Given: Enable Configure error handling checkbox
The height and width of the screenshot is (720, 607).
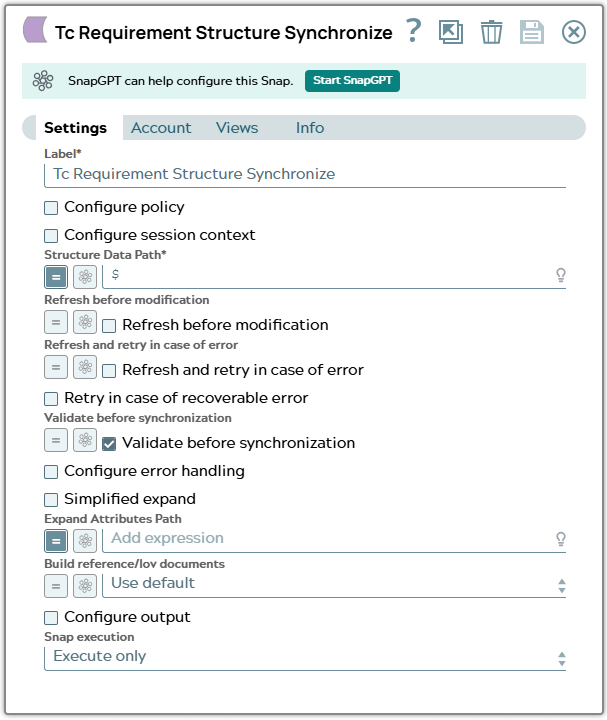Looking at the screenshot, I should (51, 472).
